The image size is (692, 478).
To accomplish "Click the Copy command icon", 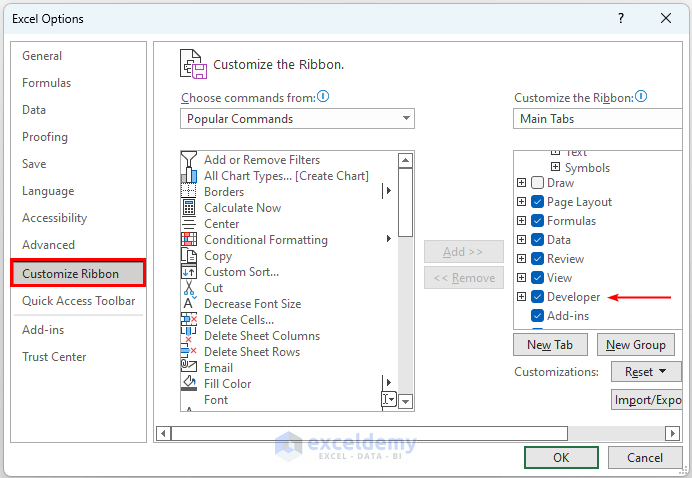I will 189,256.
